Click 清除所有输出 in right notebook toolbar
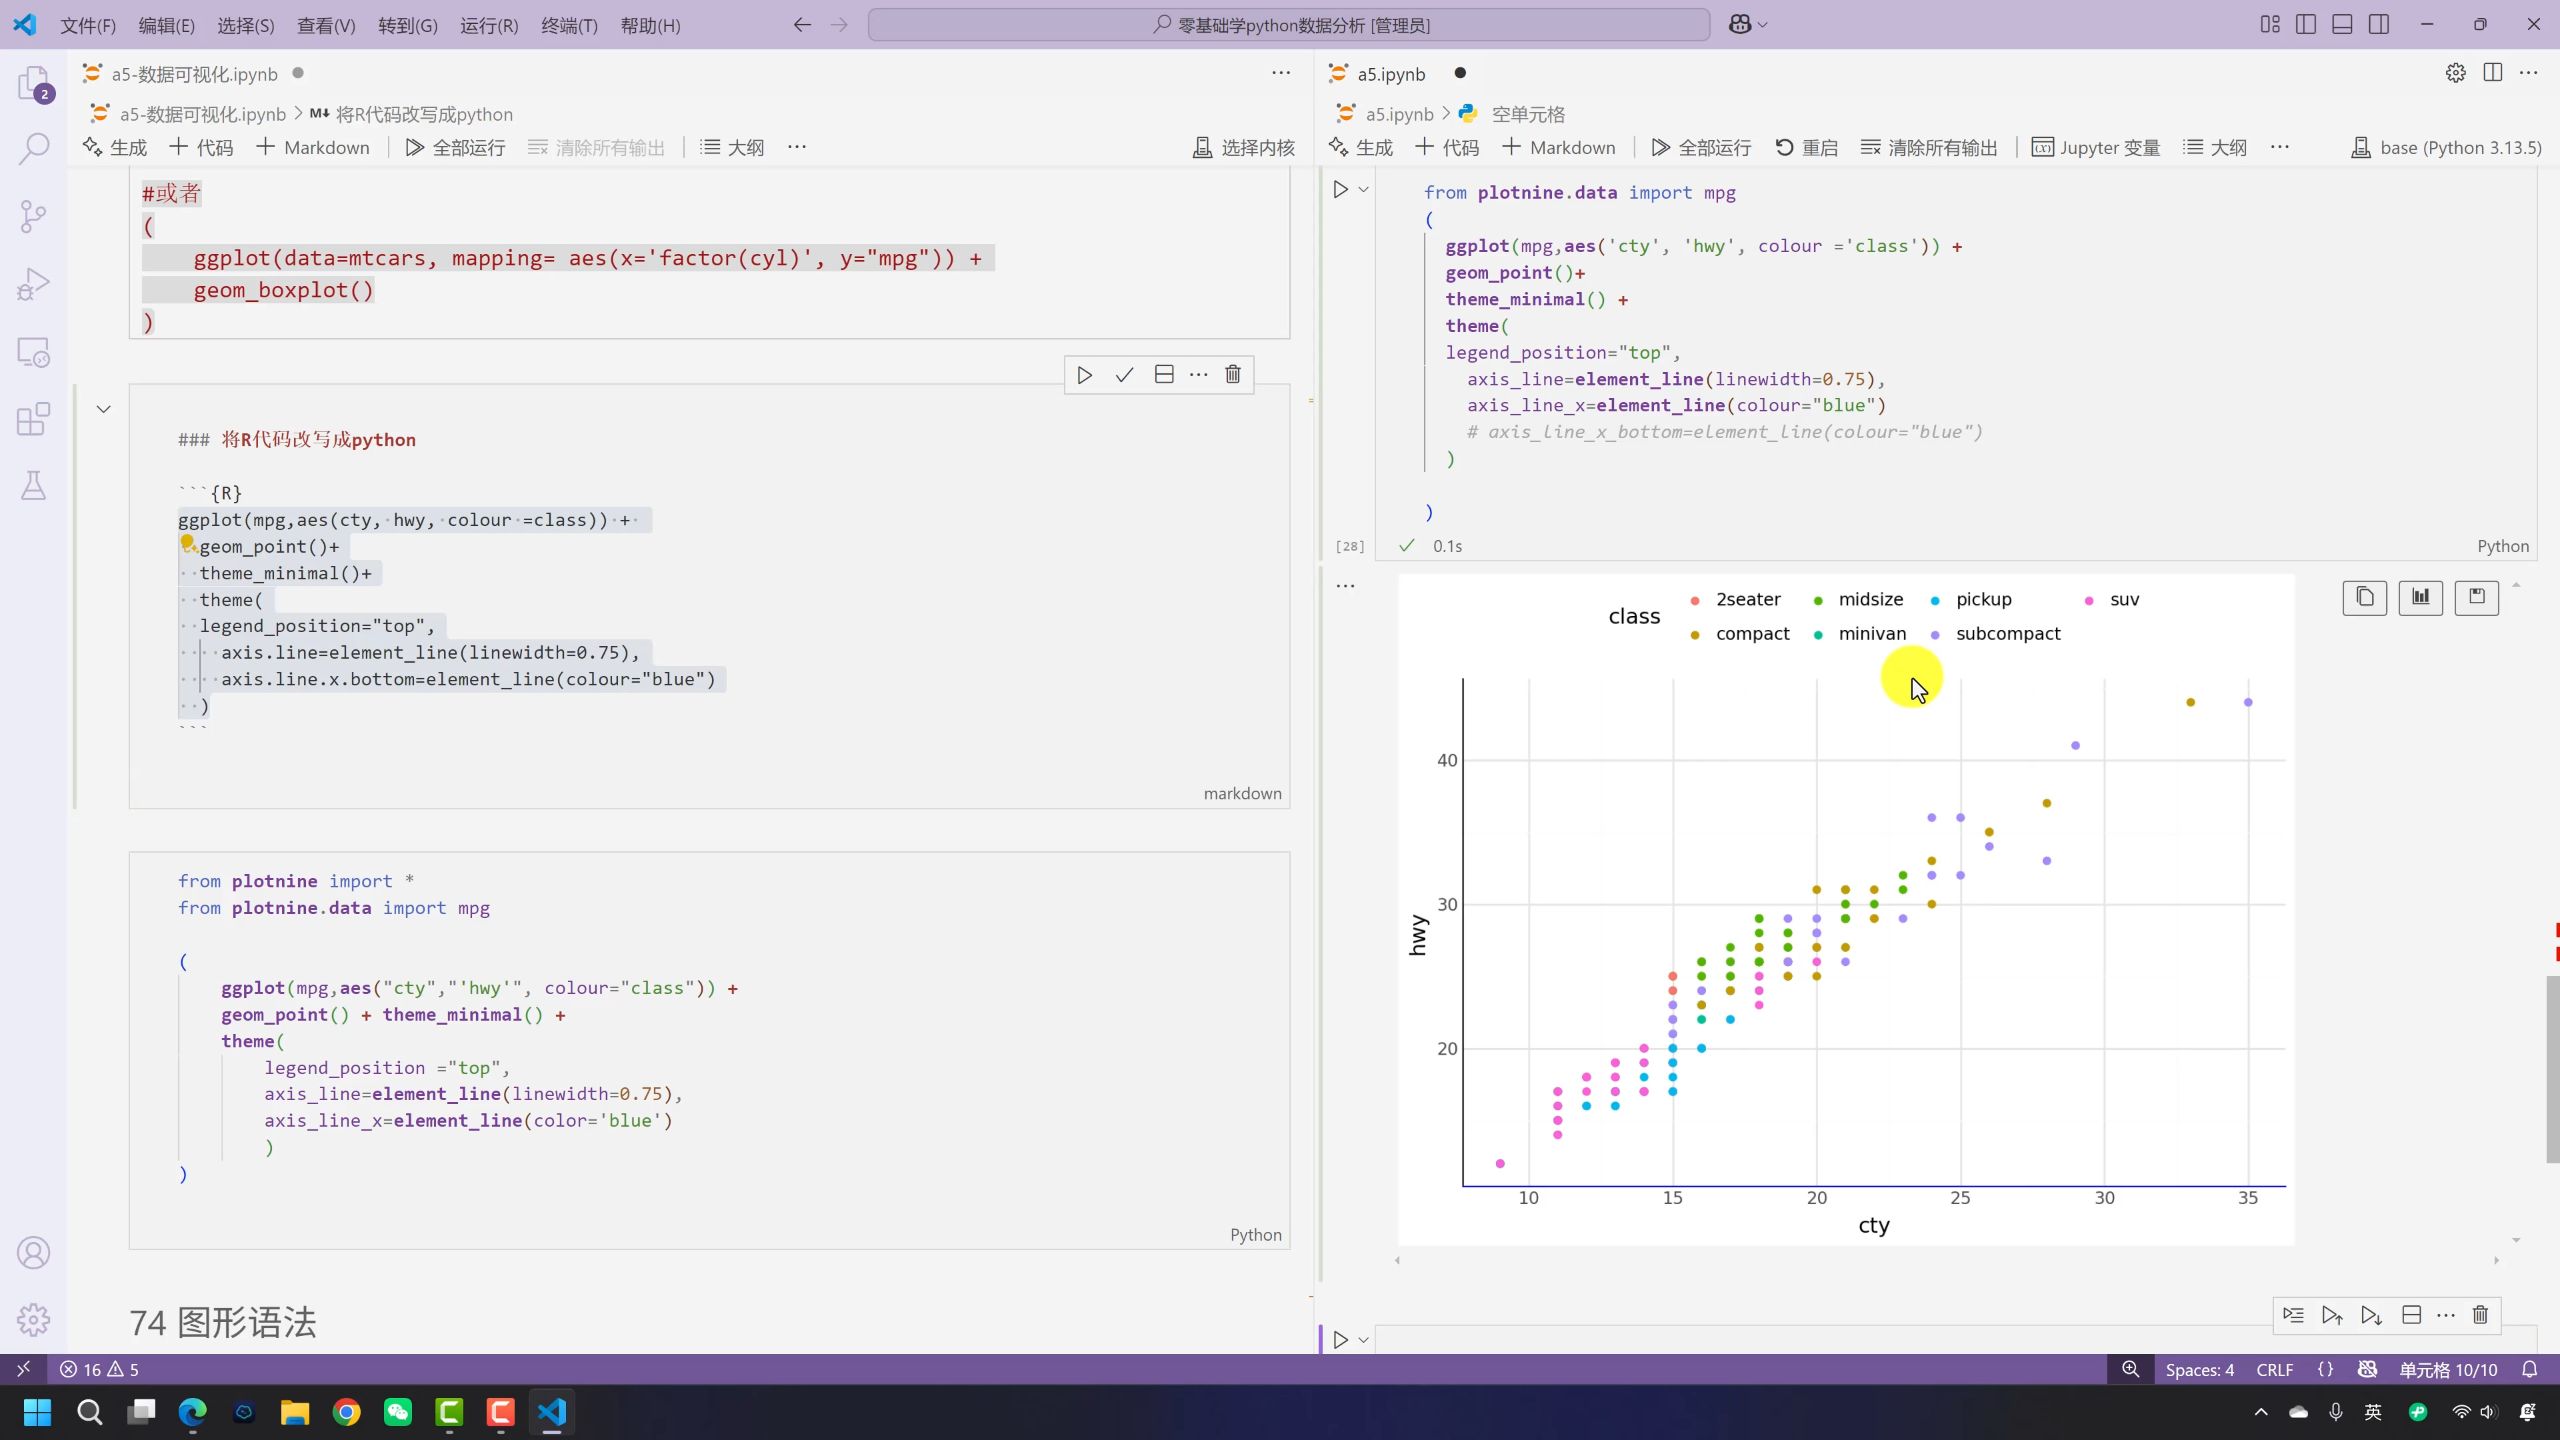Screen dimensions: 2560x1440 pos(1929,147)
